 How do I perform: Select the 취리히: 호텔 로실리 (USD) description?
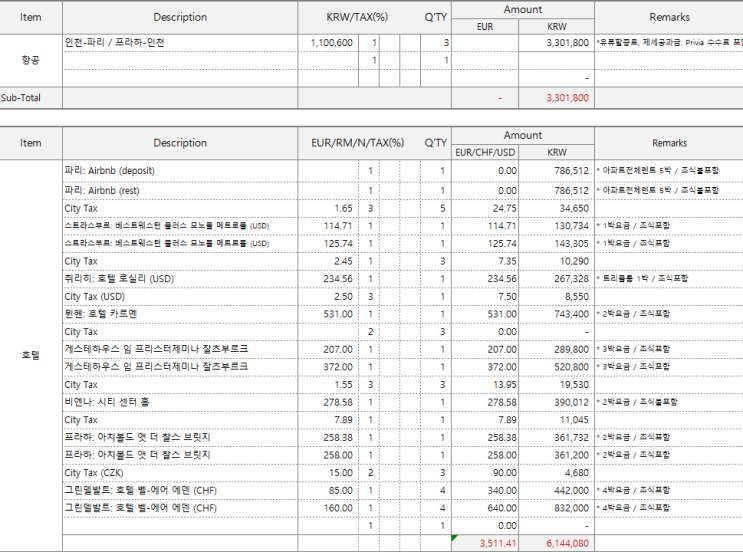pyautogui.click(x=180, y=279)
